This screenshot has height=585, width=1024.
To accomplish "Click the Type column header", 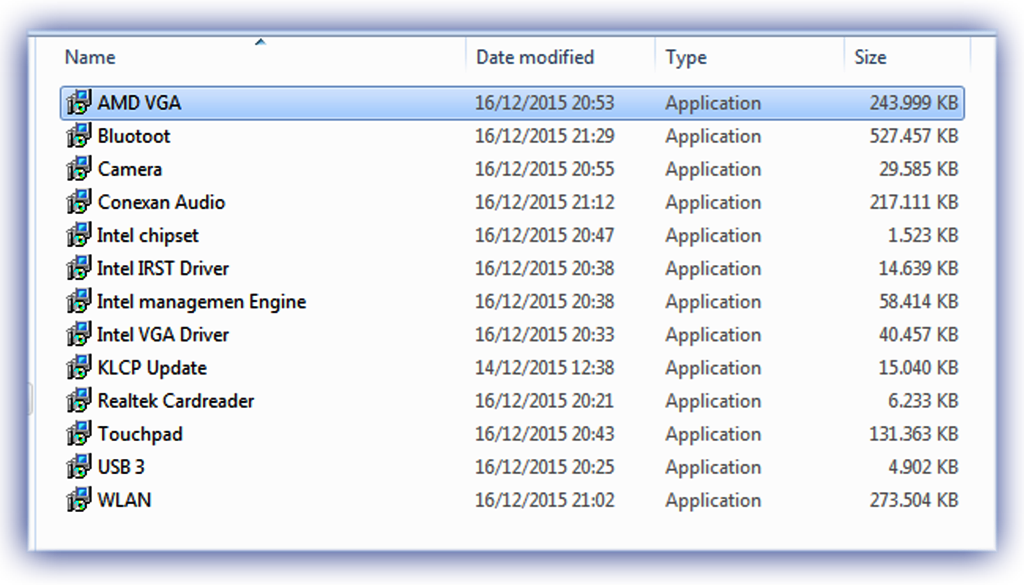I will point(686,57).
